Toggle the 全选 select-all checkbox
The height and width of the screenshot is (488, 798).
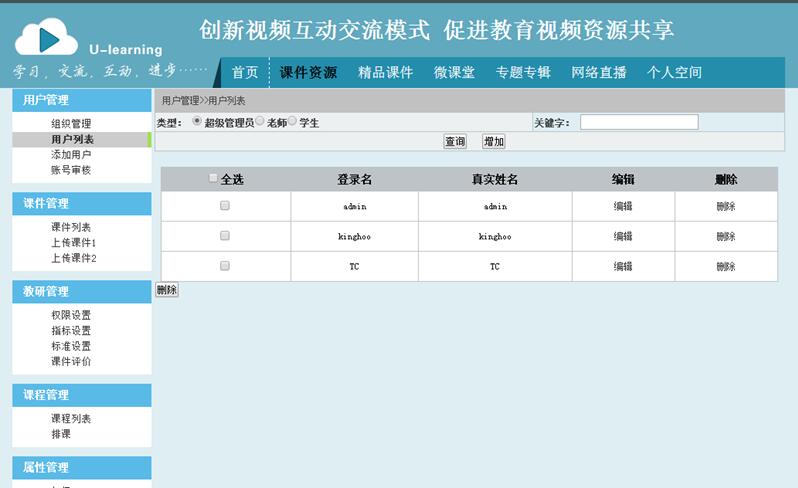[x=213, y=178]
